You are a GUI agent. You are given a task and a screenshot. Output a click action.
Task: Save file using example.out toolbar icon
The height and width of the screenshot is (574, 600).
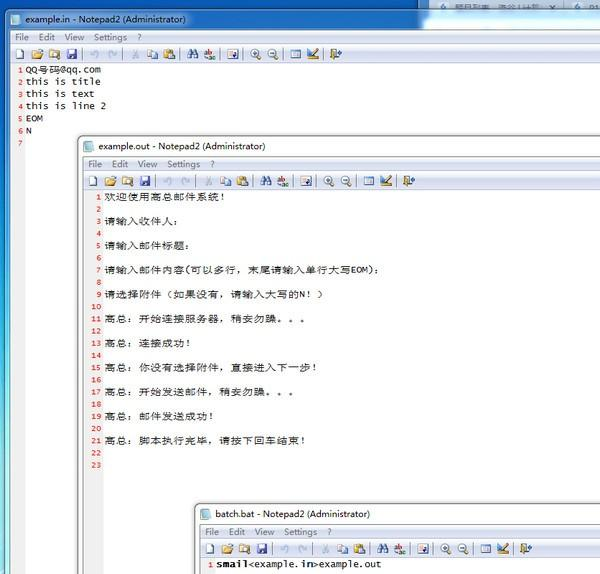pos(145,181)
